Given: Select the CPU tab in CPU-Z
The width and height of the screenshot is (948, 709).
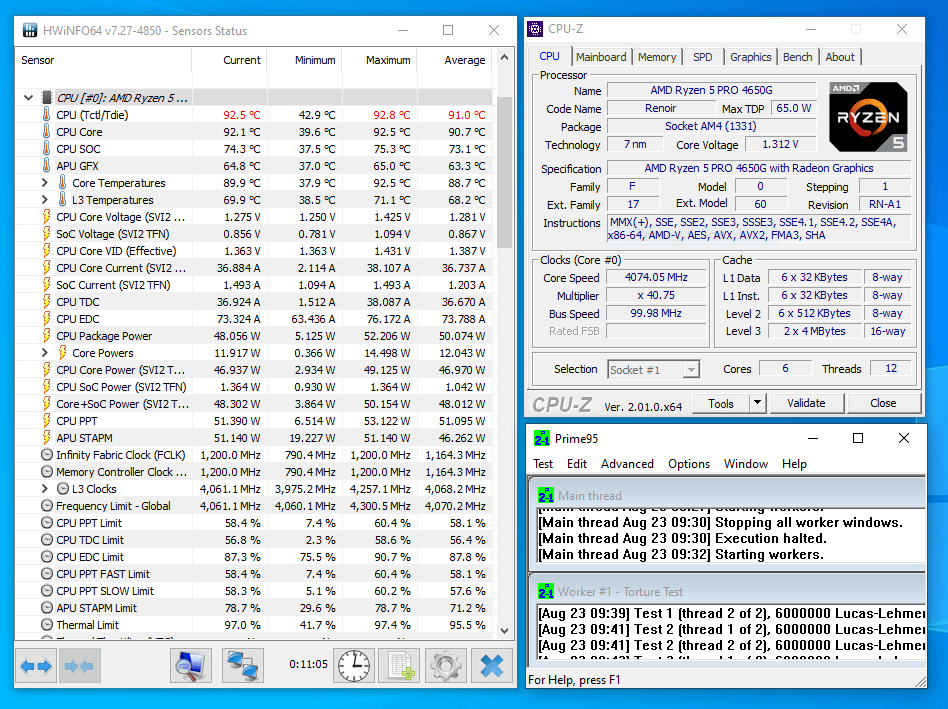Looking at the screenshot, I should (x=549, y=56).
